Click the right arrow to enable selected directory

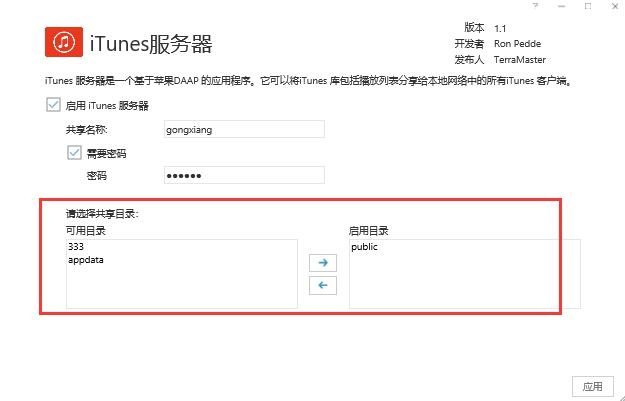coord(322,263)
